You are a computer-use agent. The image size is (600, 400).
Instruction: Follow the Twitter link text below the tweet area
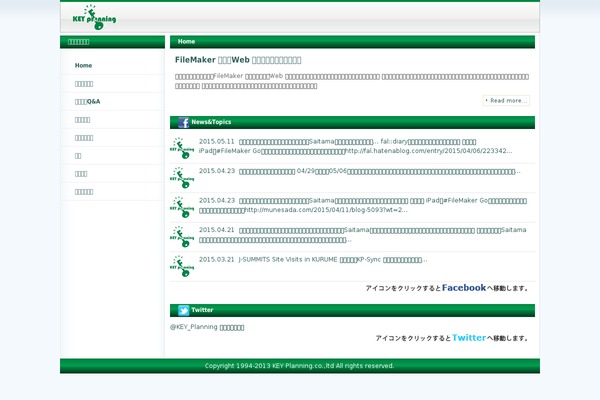tap(469, 338)
